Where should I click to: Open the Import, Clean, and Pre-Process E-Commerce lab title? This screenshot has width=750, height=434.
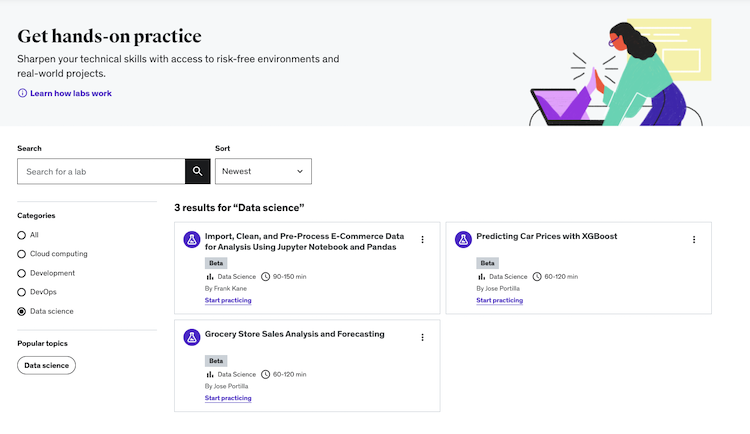(x=304, y=241)
